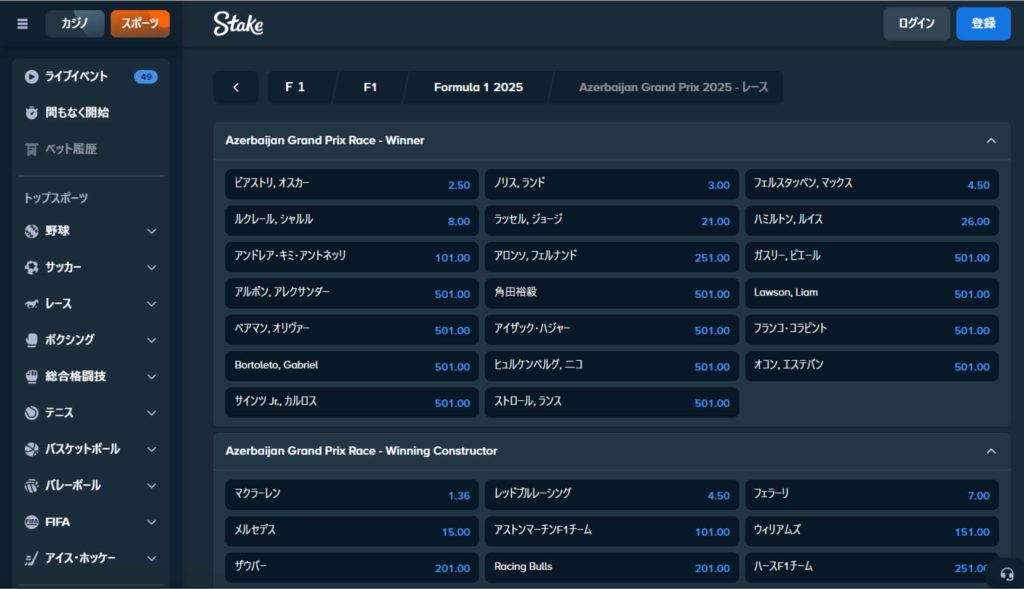
Task: Click the MMA (総合格闘技) icon
Action: click(x=31, y=377)
